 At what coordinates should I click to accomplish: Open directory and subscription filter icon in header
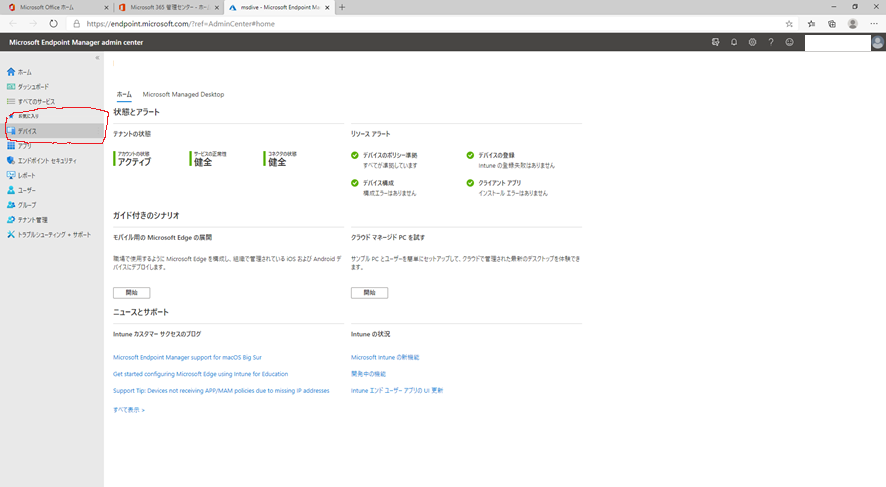tap(715, 42)
